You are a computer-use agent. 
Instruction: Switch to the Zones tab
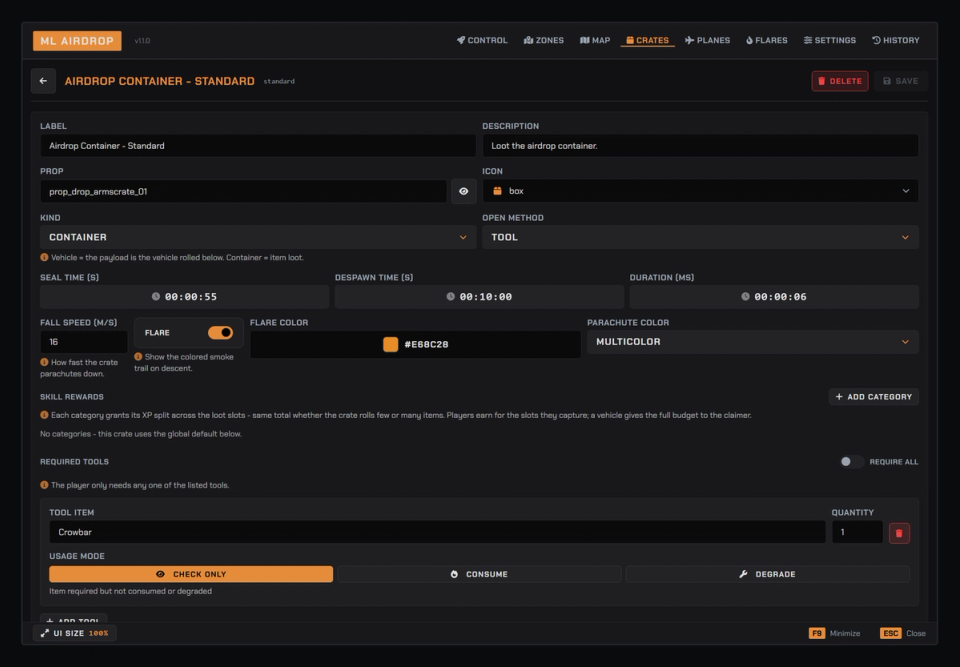pyautogui.click(x=544, y=40)
